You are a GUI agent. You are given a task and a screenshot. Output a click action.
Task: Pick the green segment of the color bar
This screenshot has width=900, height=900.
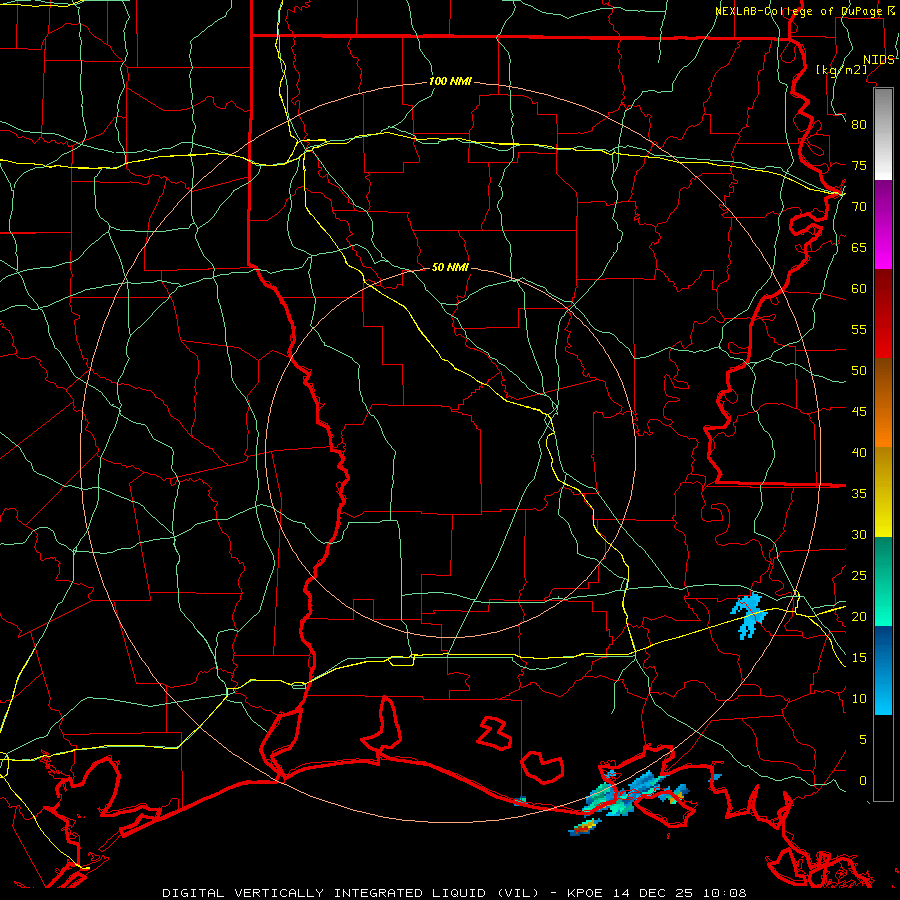click(883, 581)
